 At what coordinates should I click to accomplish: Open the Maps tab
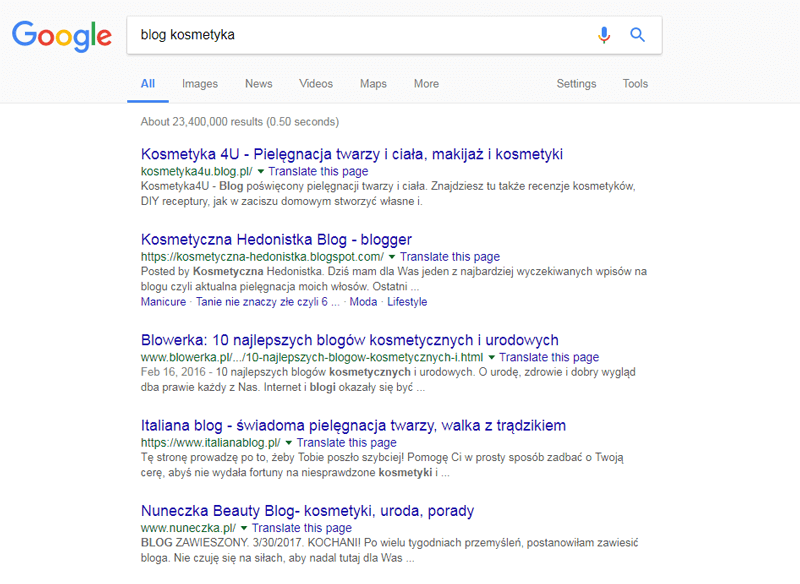(x=373, y=84)
